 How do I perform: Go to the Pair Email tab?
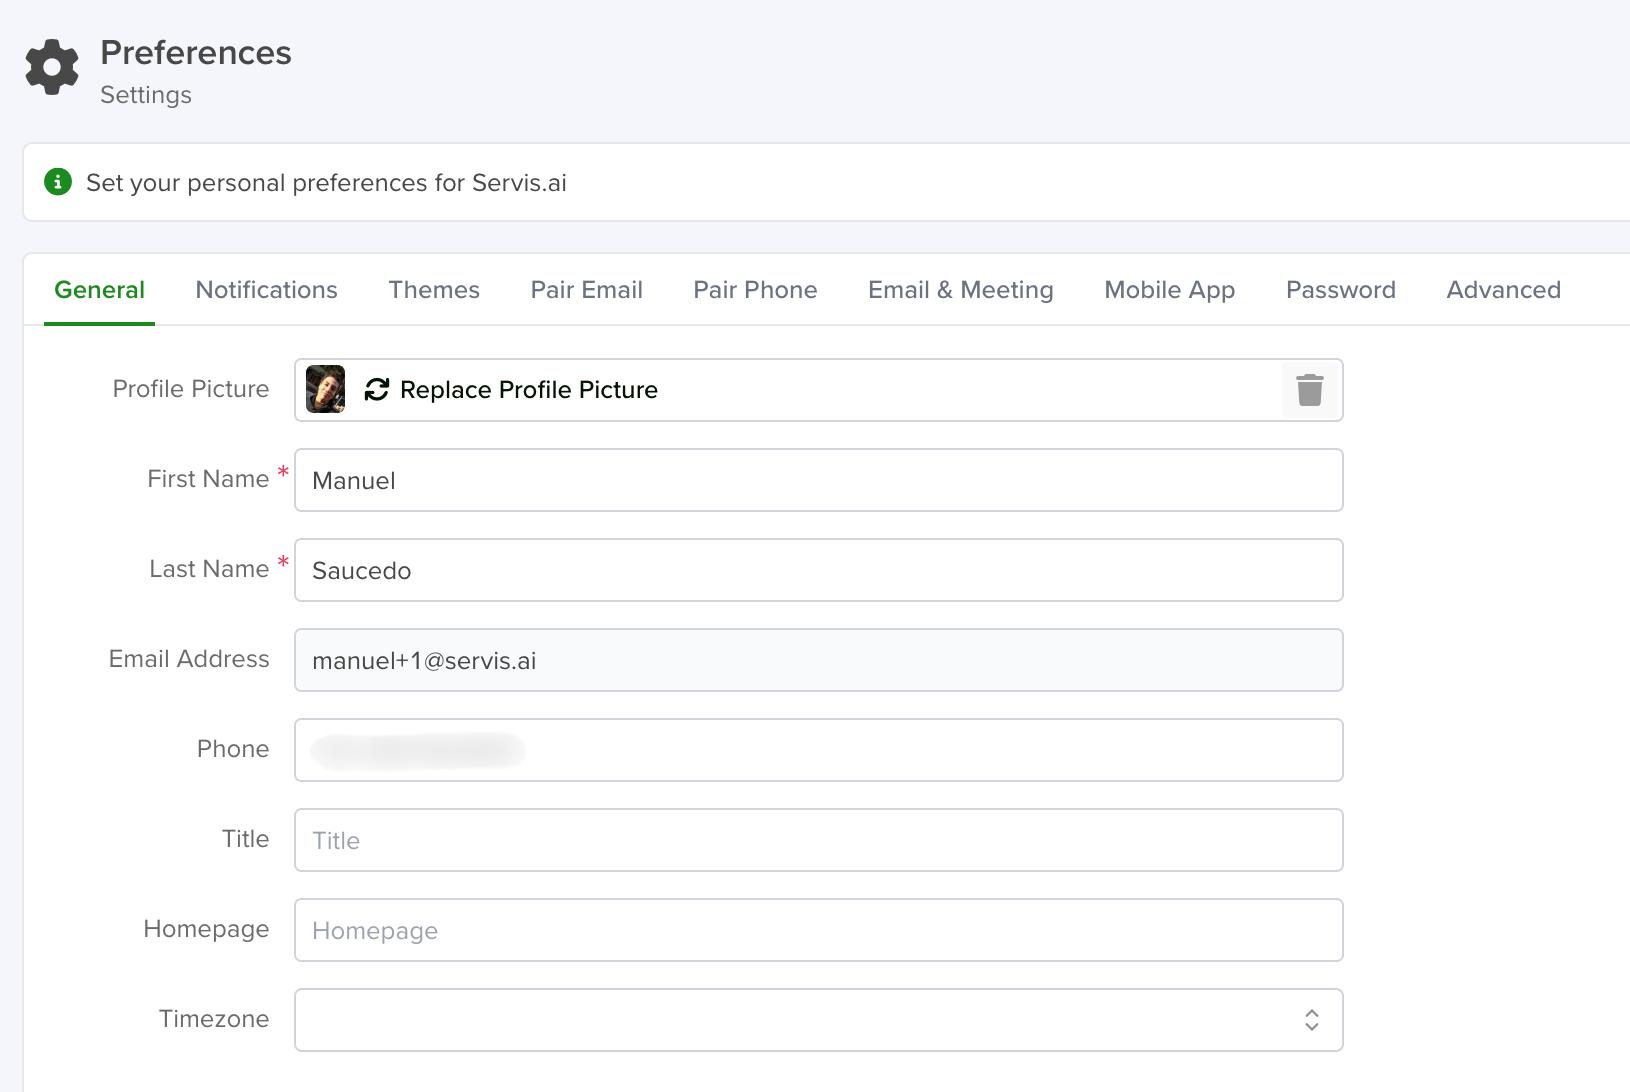tap(586, 290)
